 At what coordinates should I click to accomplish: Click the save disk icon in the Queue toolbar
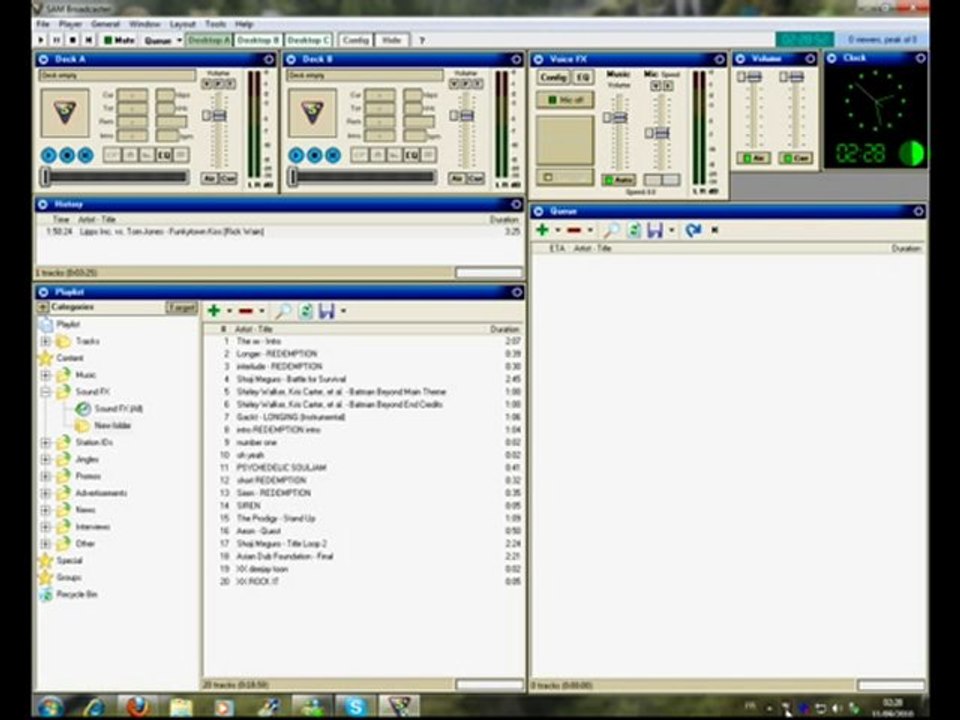click(654, 230)
